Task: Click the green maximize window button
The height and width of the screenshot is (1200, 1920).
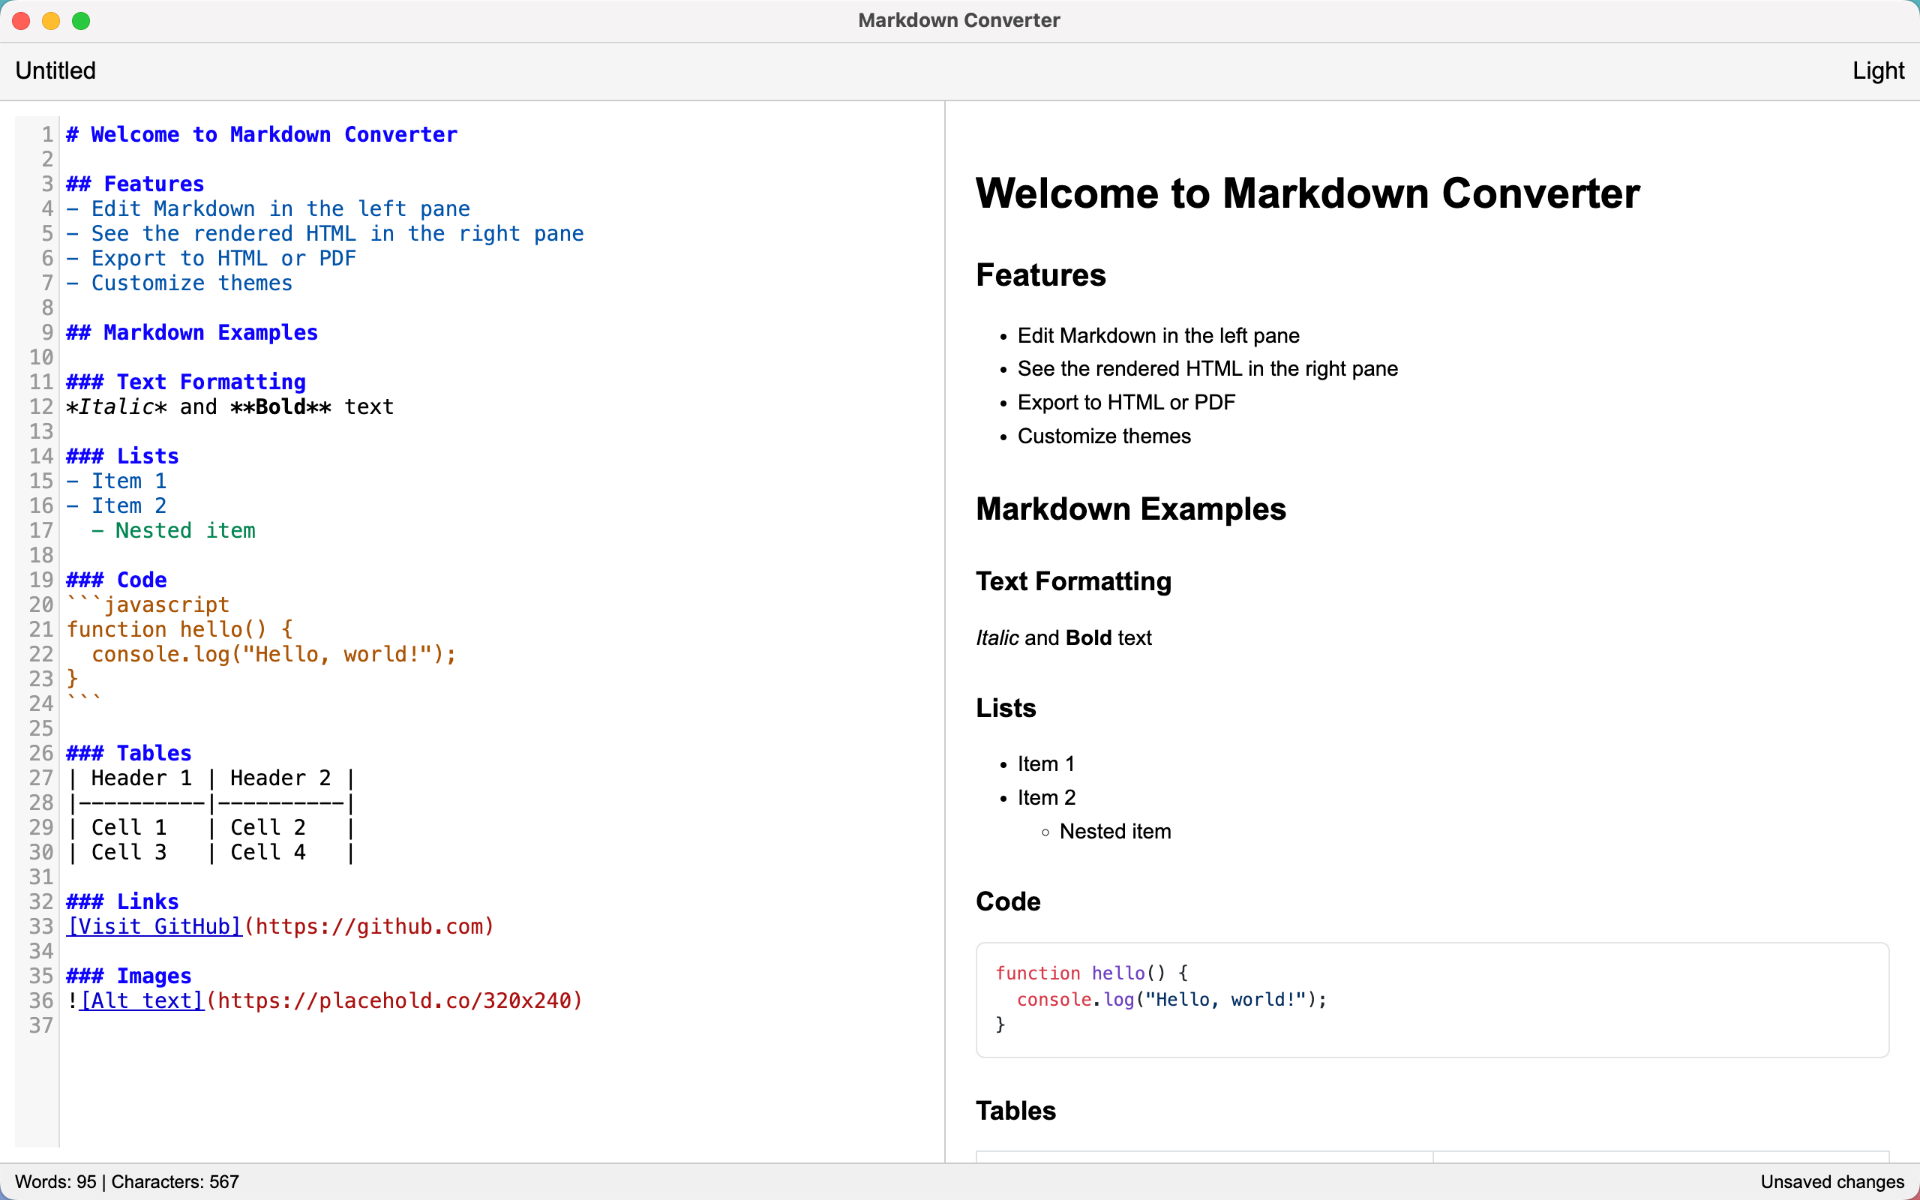Action: point(81,20)
